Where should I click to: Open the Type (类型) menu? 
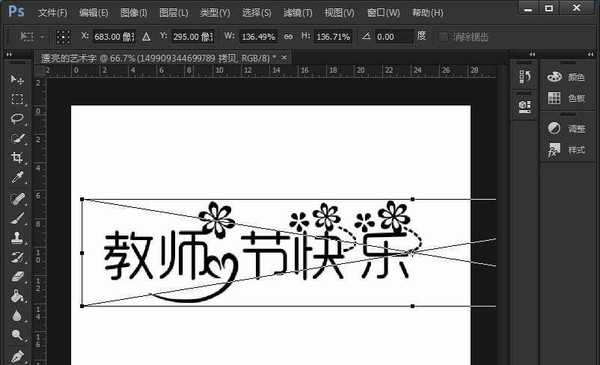(215, 13)
